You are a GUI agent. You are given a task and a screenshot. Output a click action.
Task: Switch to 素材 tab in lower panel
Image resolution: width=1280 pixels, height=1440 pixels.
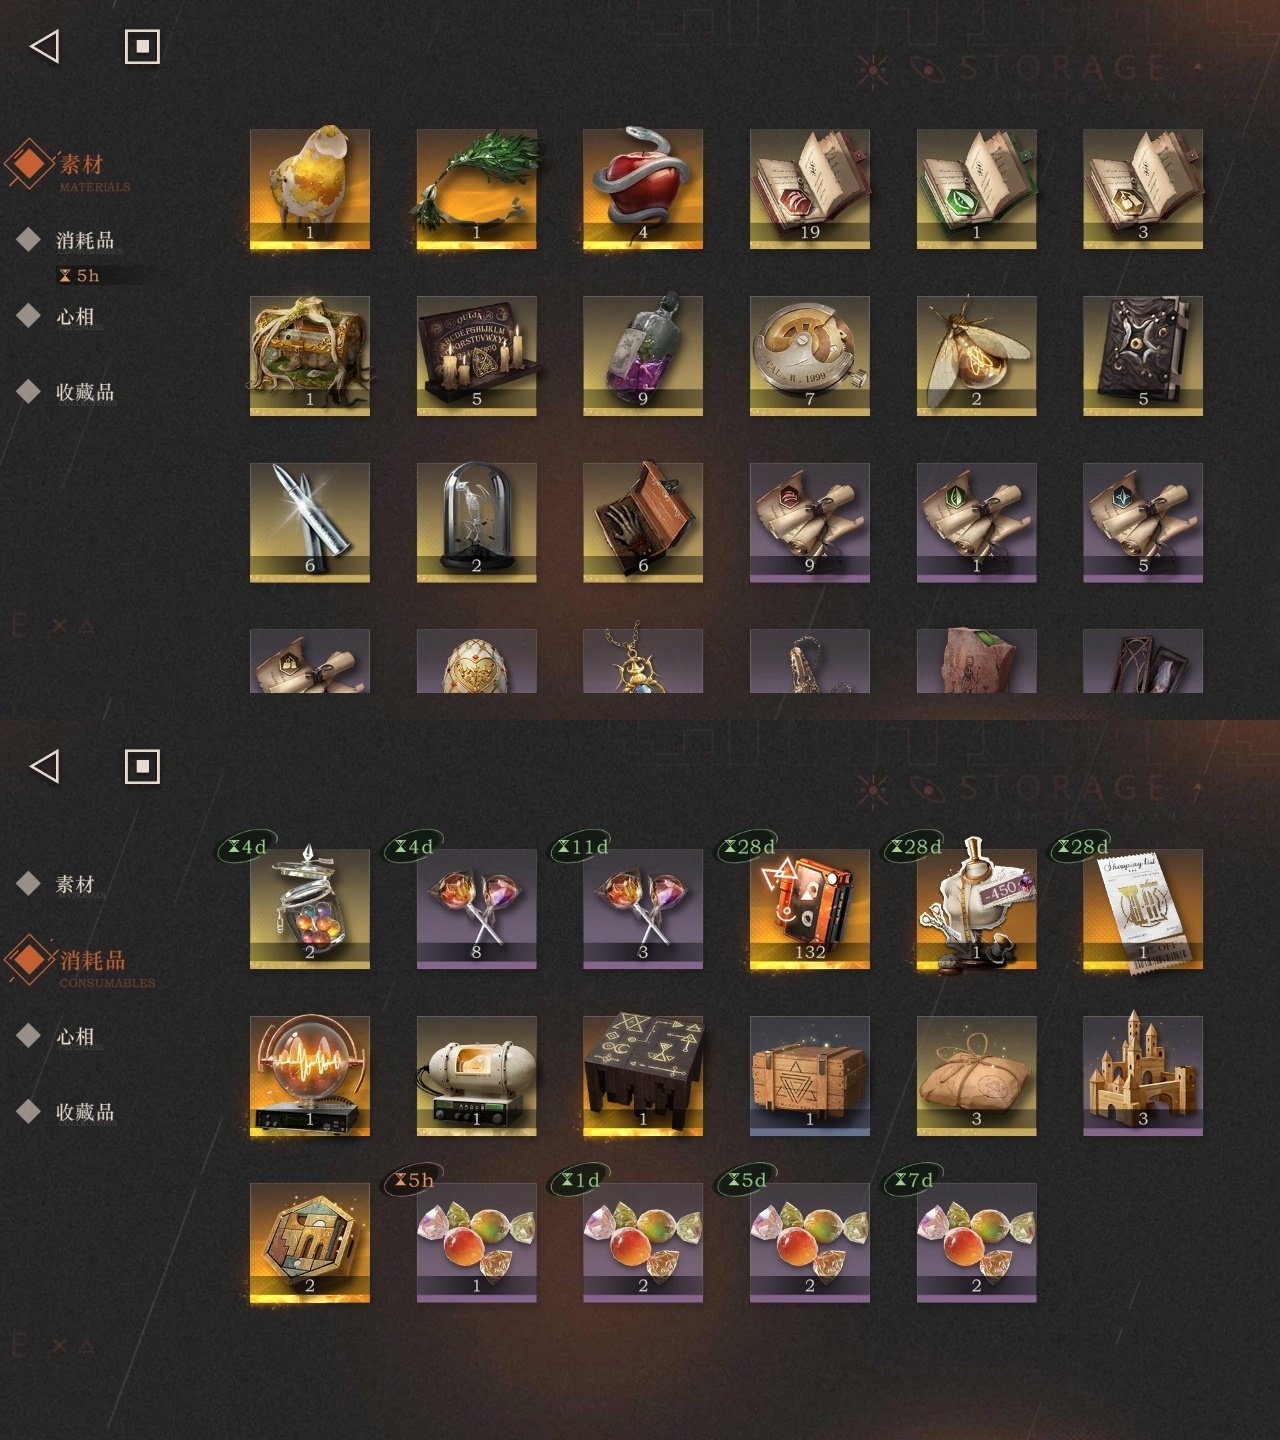(75, 884)
